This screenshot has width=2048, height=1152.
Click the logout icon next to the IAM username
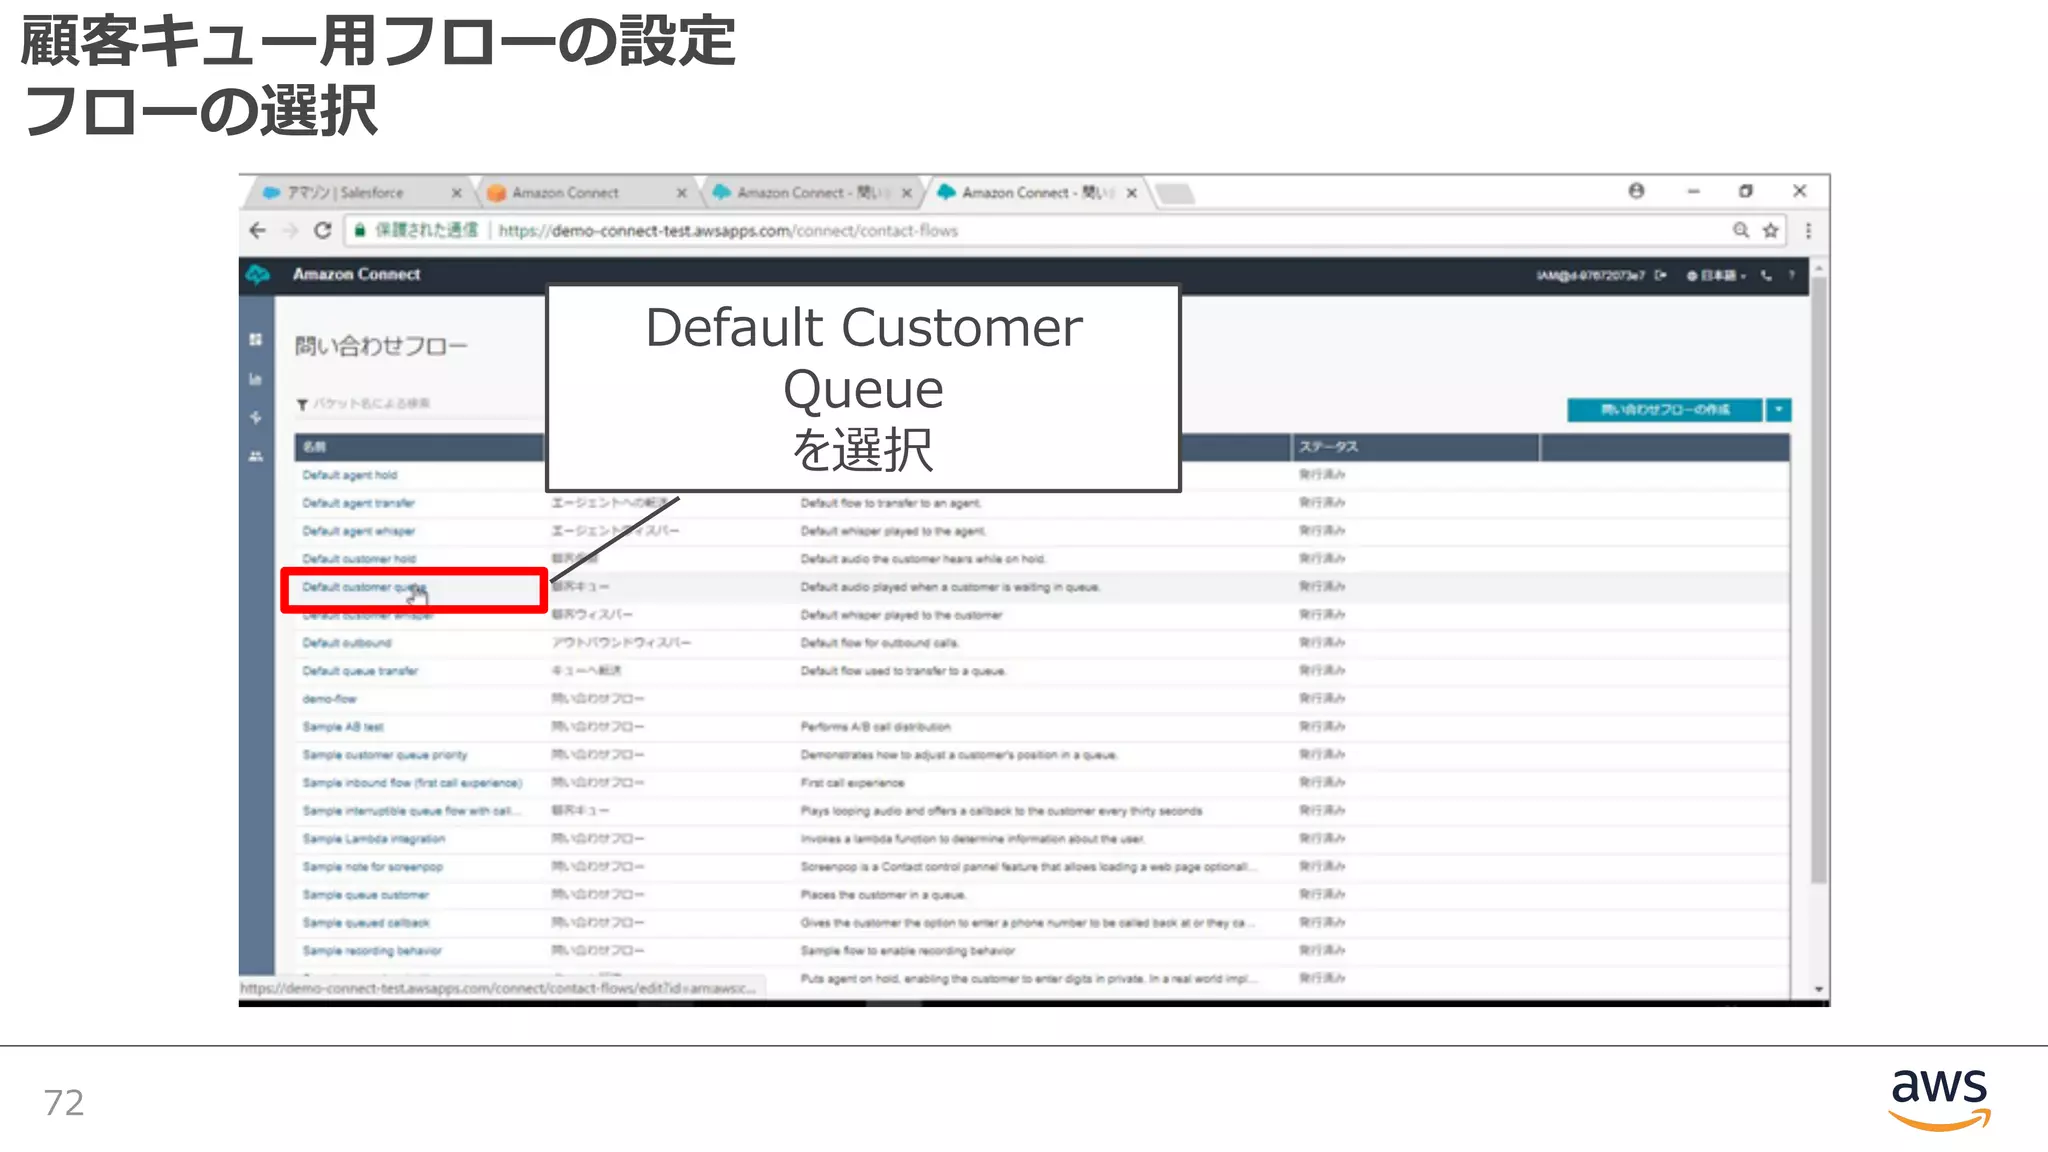pos(1661,276)
